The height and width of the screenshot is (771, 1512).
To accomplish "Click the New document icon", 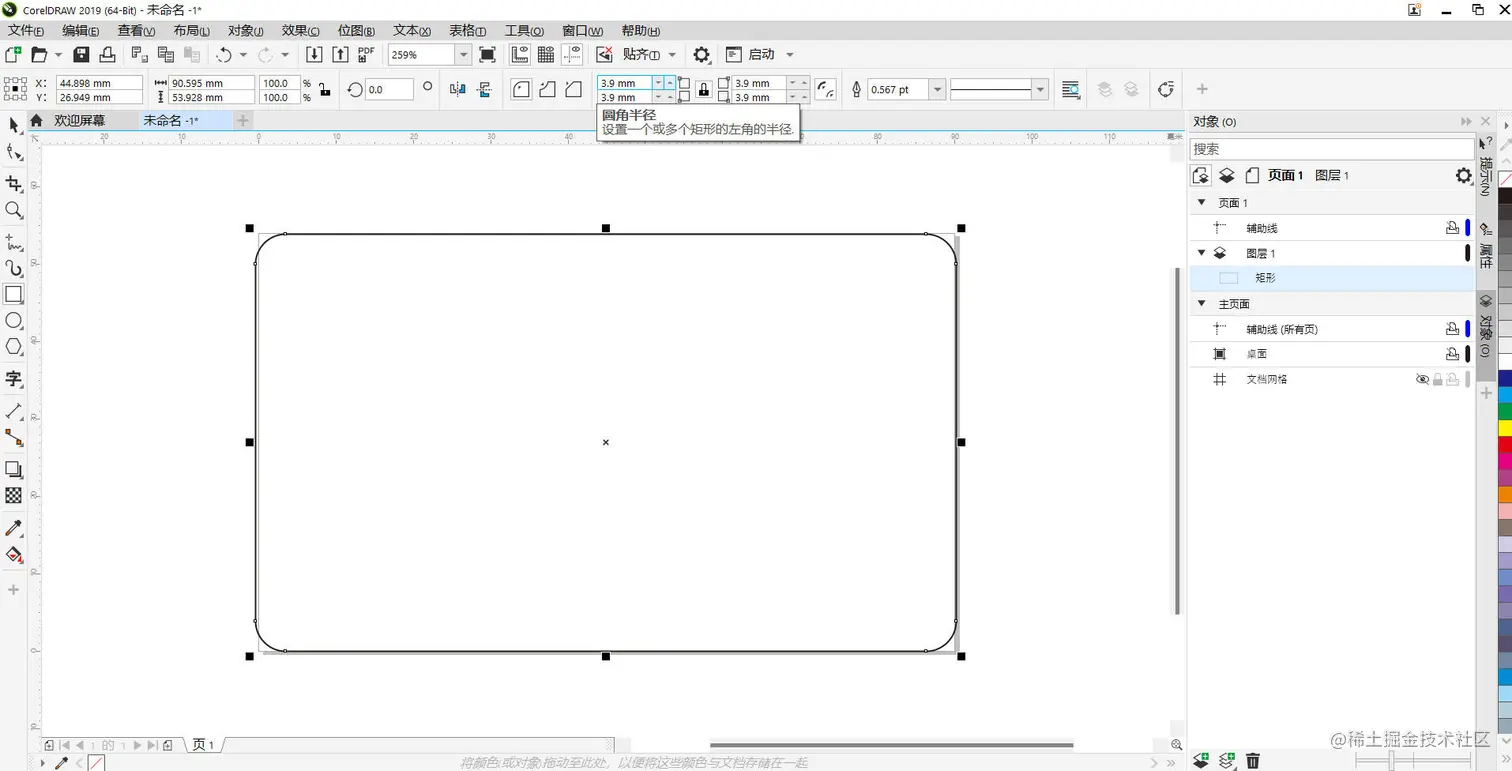I will (13, 55).
